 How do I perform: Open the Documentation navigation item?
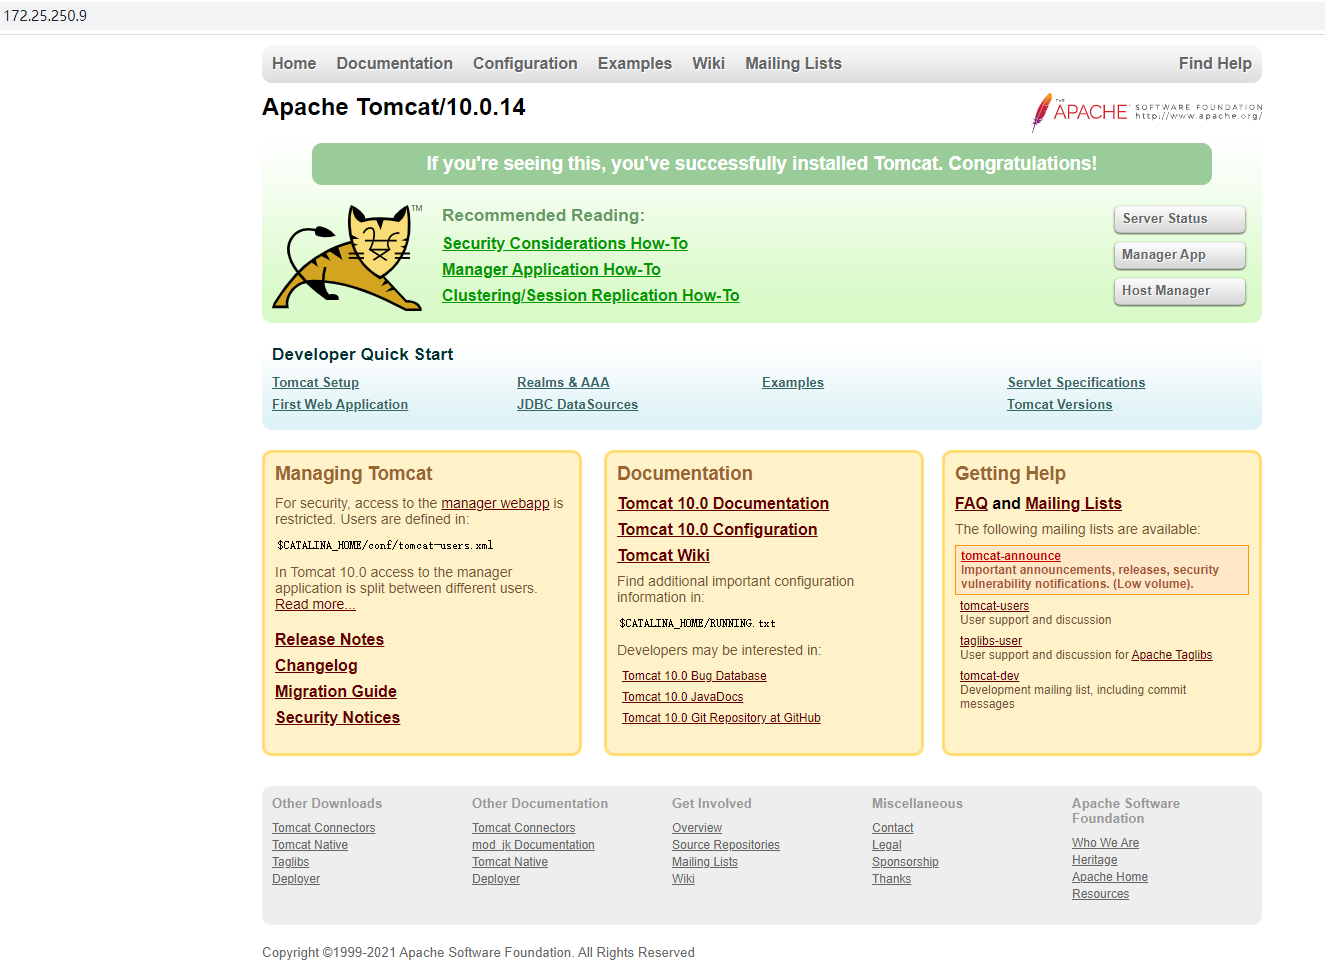(x=394, y=63)
